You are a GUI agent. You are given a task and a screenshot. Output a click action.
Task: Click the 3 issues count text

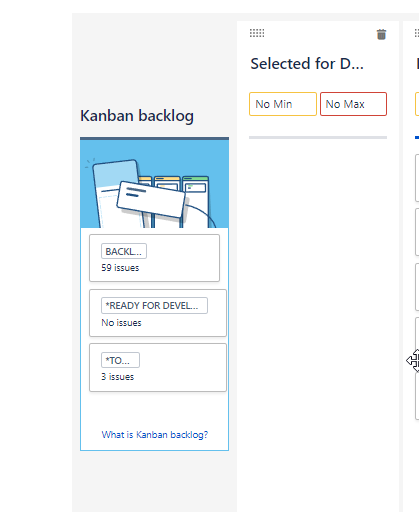[x=117, y=377]
